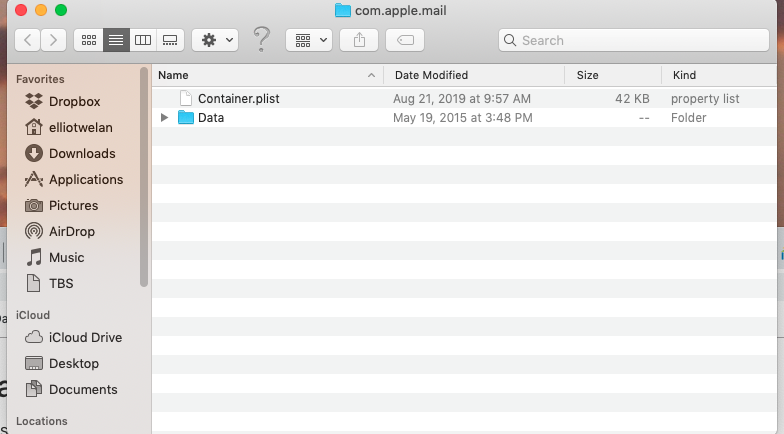Image resolution: width=784 pixels, height=434 pixels.
Task: Click the Favorites section header
Action: click(40, 79)
